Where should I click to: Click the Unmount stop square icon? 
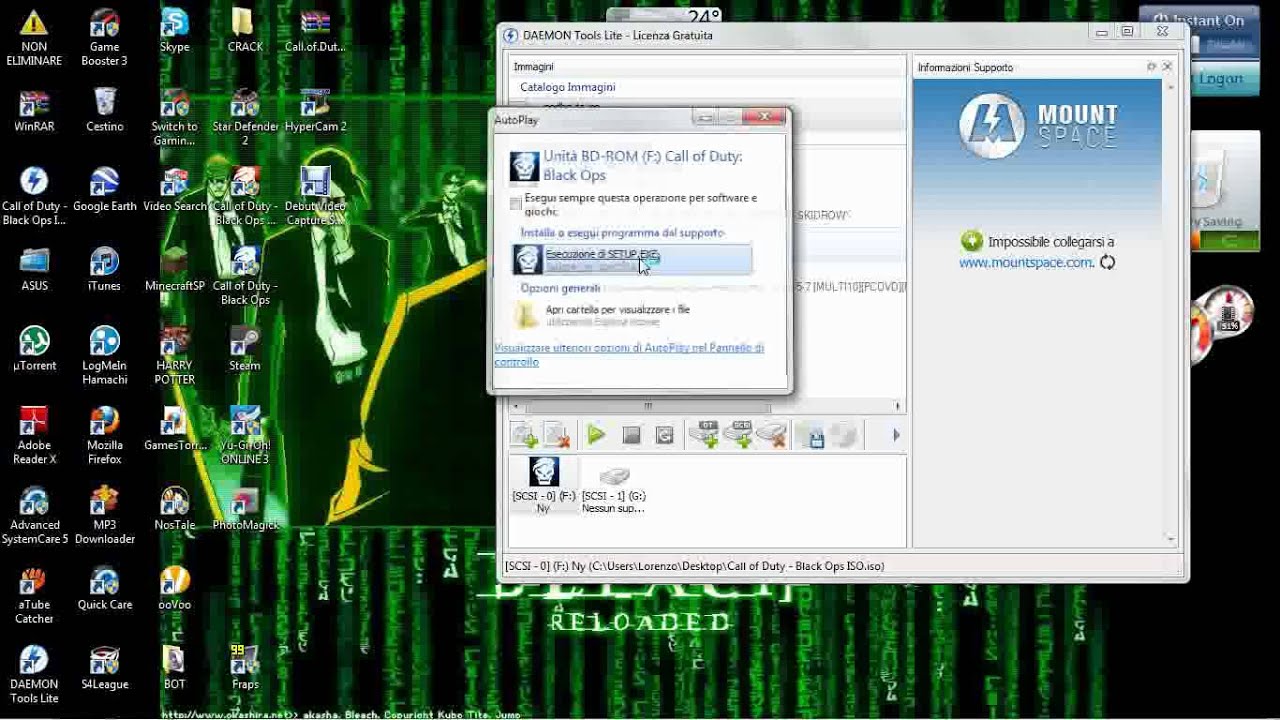(x=631, y=435)
